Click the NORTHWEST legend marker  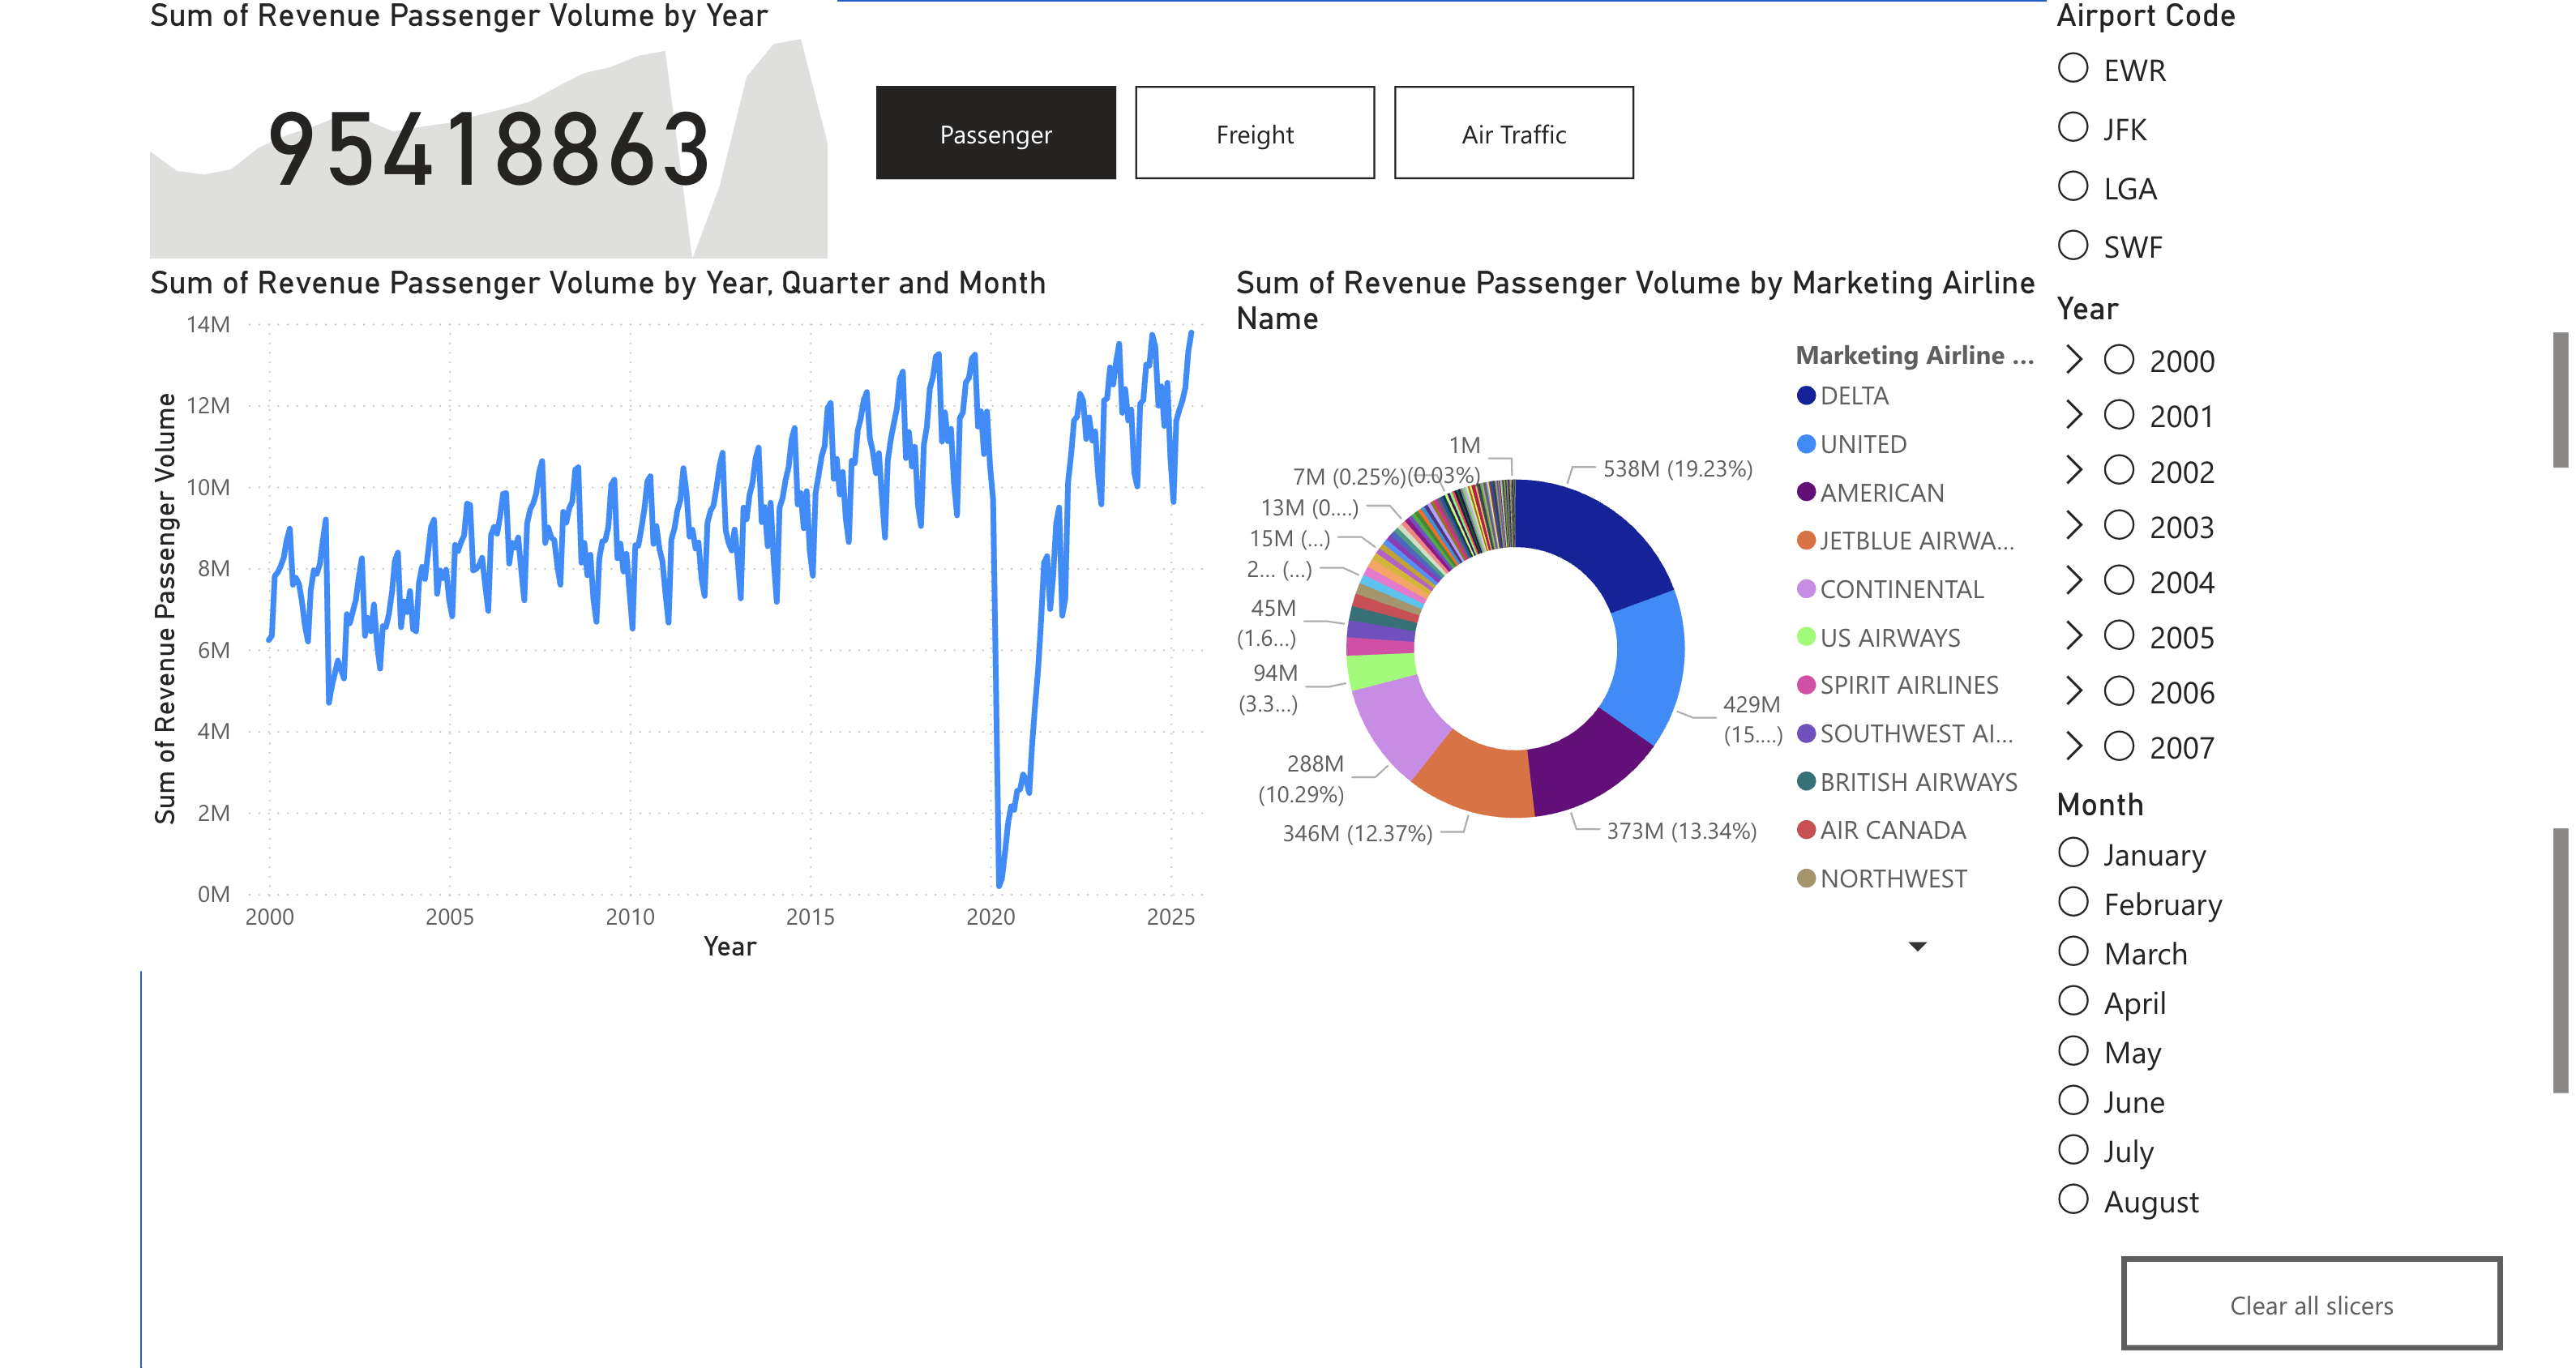[x=1805, y=878]
